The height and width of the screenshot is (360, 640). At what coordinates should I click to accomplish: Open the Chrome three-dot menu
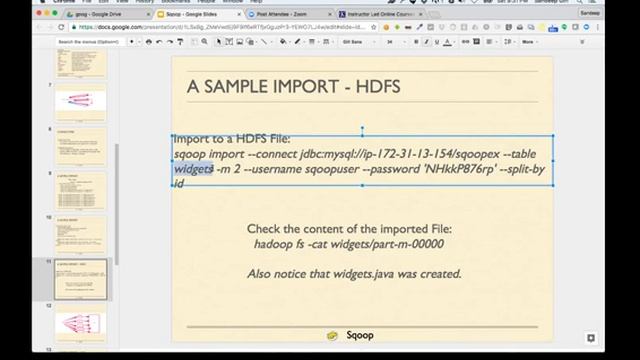598,27
